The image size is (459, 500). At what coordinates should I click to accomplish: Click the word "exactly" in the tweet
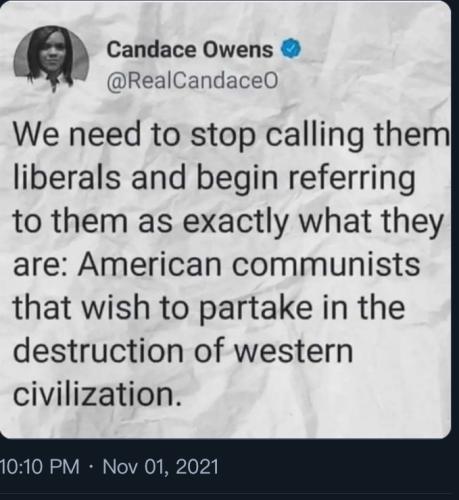click(x=235, y=223)
